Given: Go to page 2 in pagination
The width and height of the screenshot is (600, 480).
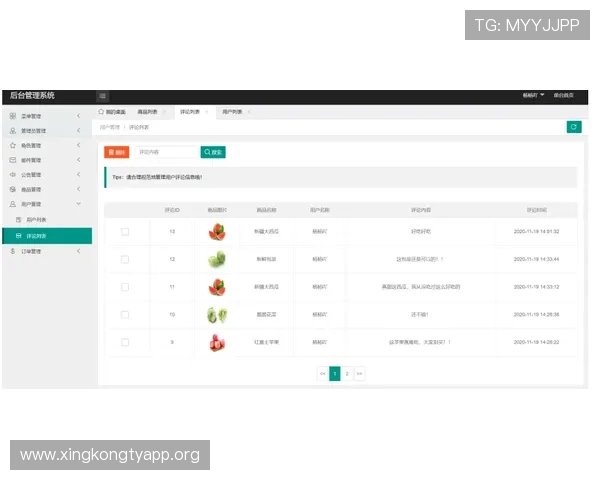Looking at the screenshot, I should [x=347, y=373].
